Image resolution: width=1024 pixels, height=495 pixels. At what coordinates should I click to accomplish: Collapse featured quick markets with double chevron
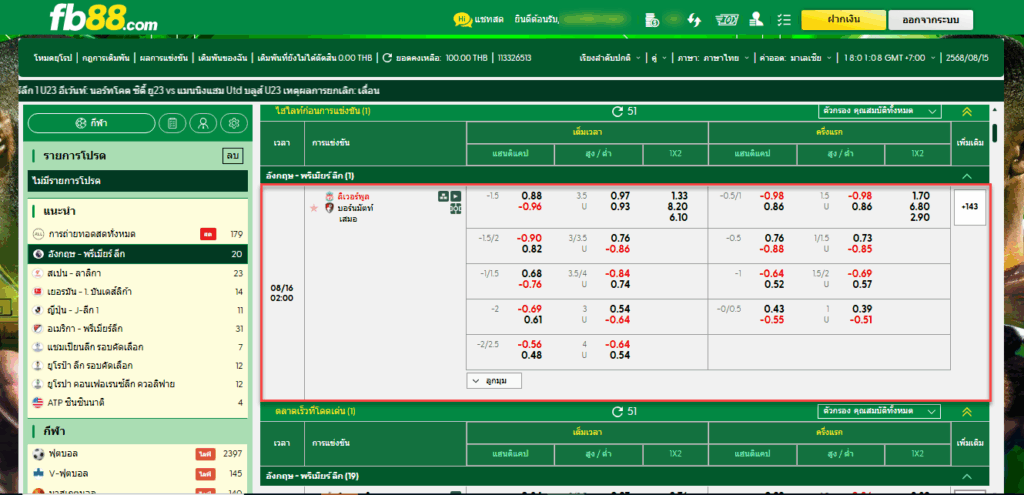point(967,411)
